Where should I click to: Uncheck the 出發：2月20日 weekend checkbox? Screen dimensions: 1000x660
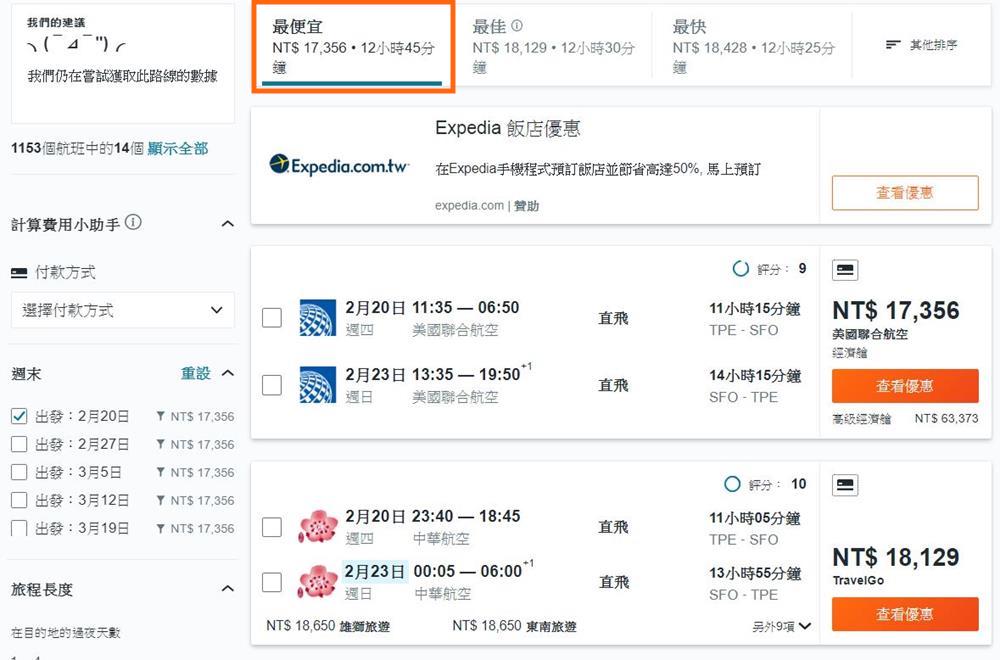(x=19, y=416)
